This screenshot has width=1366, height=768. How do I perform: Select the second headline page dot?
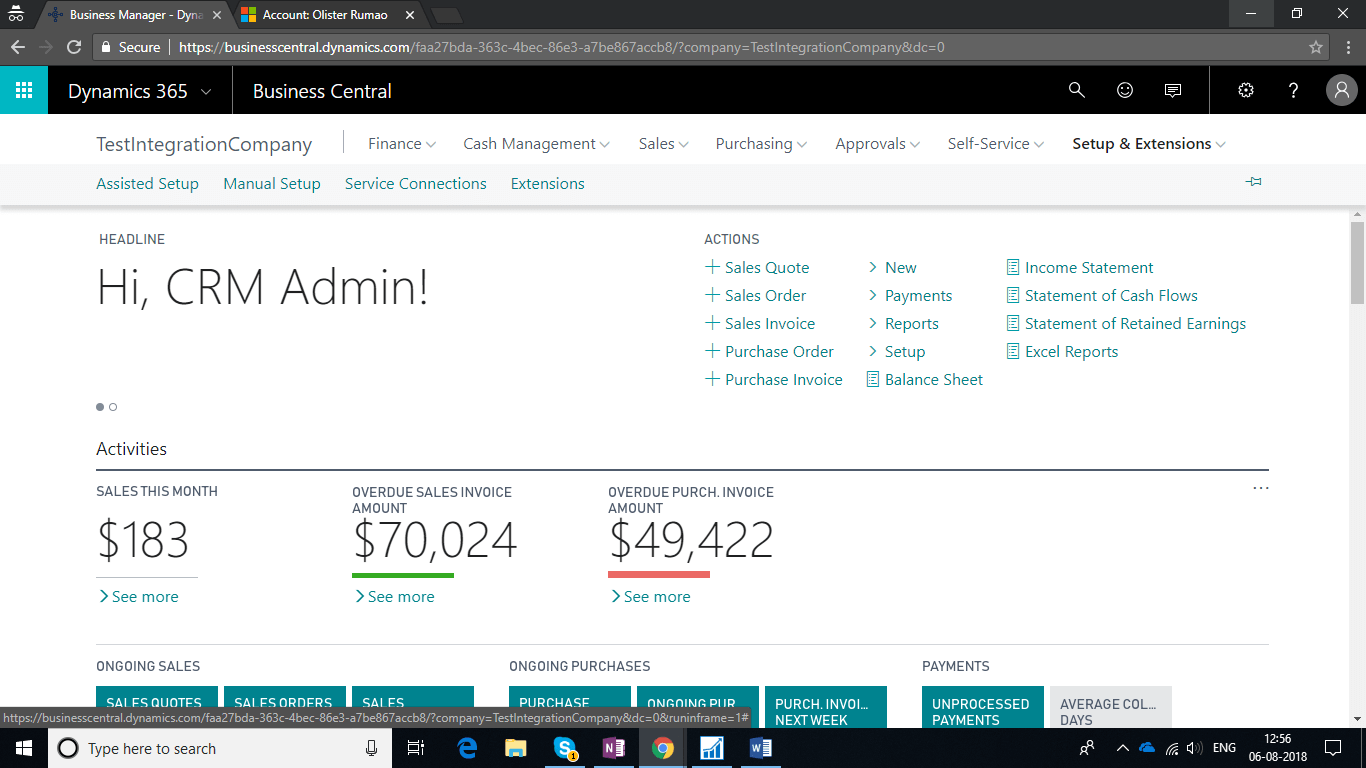[x=113, y=407]
